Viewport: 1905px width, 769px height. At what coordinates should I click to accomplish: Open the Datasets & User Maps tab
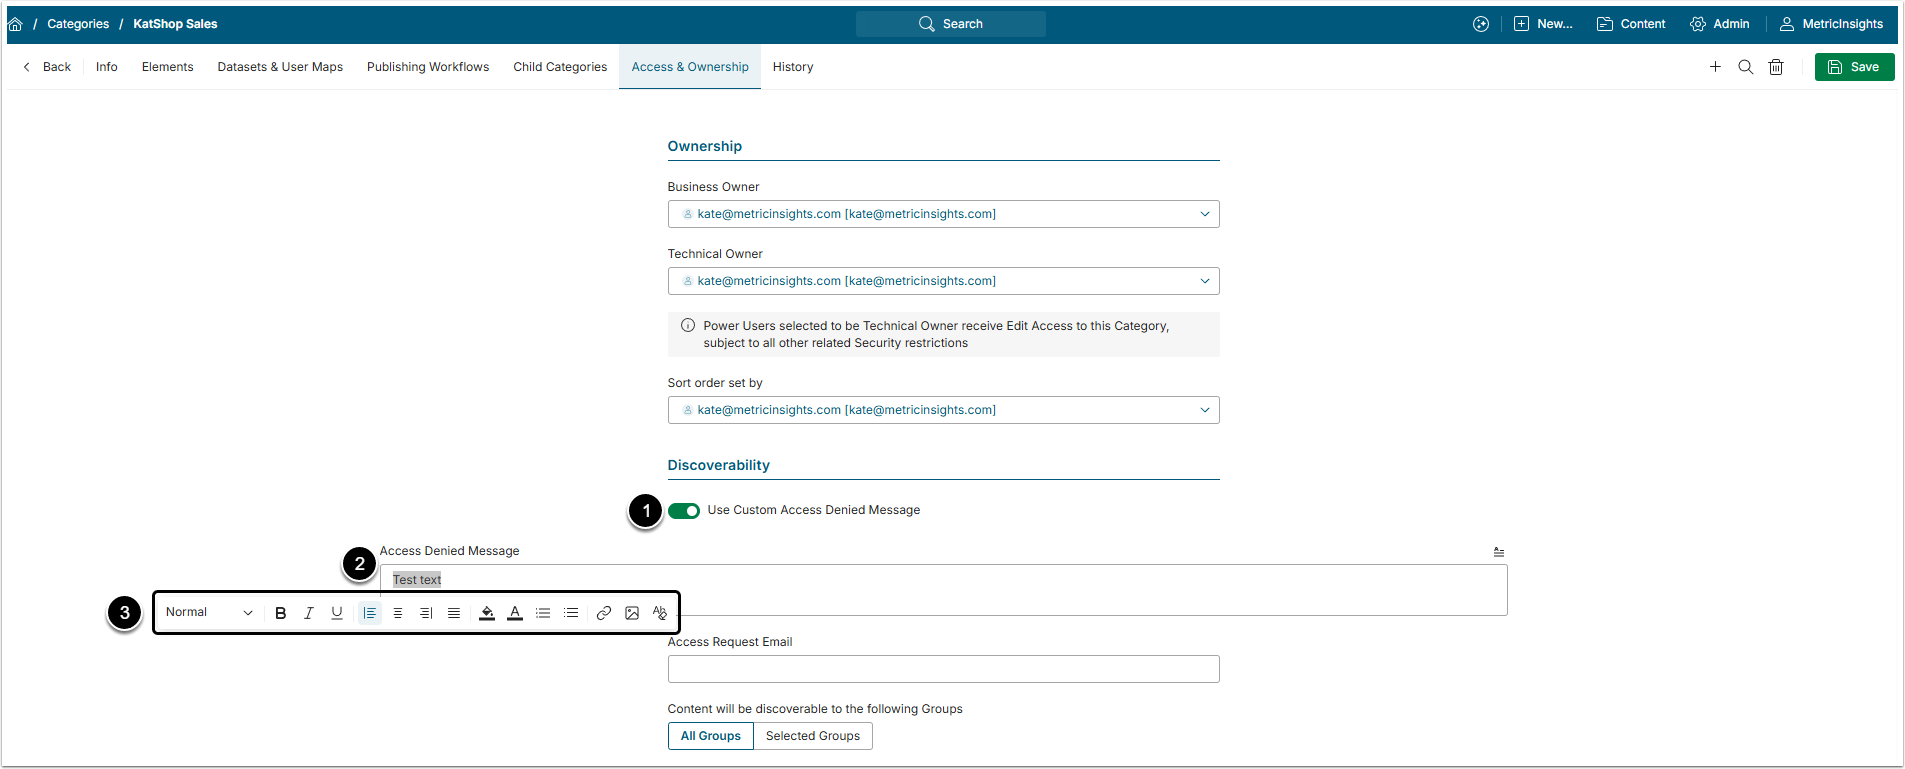(280, 67)
